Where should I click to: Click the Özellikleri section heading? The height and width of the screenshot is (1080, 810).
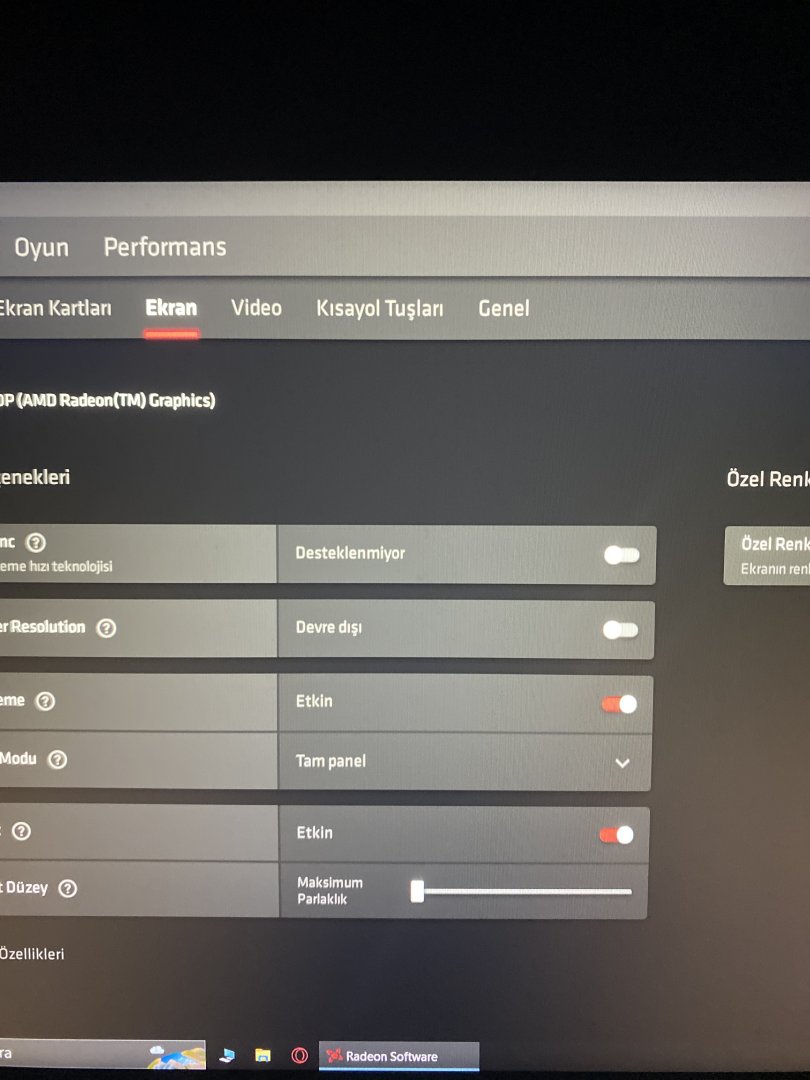click(32, 954)
